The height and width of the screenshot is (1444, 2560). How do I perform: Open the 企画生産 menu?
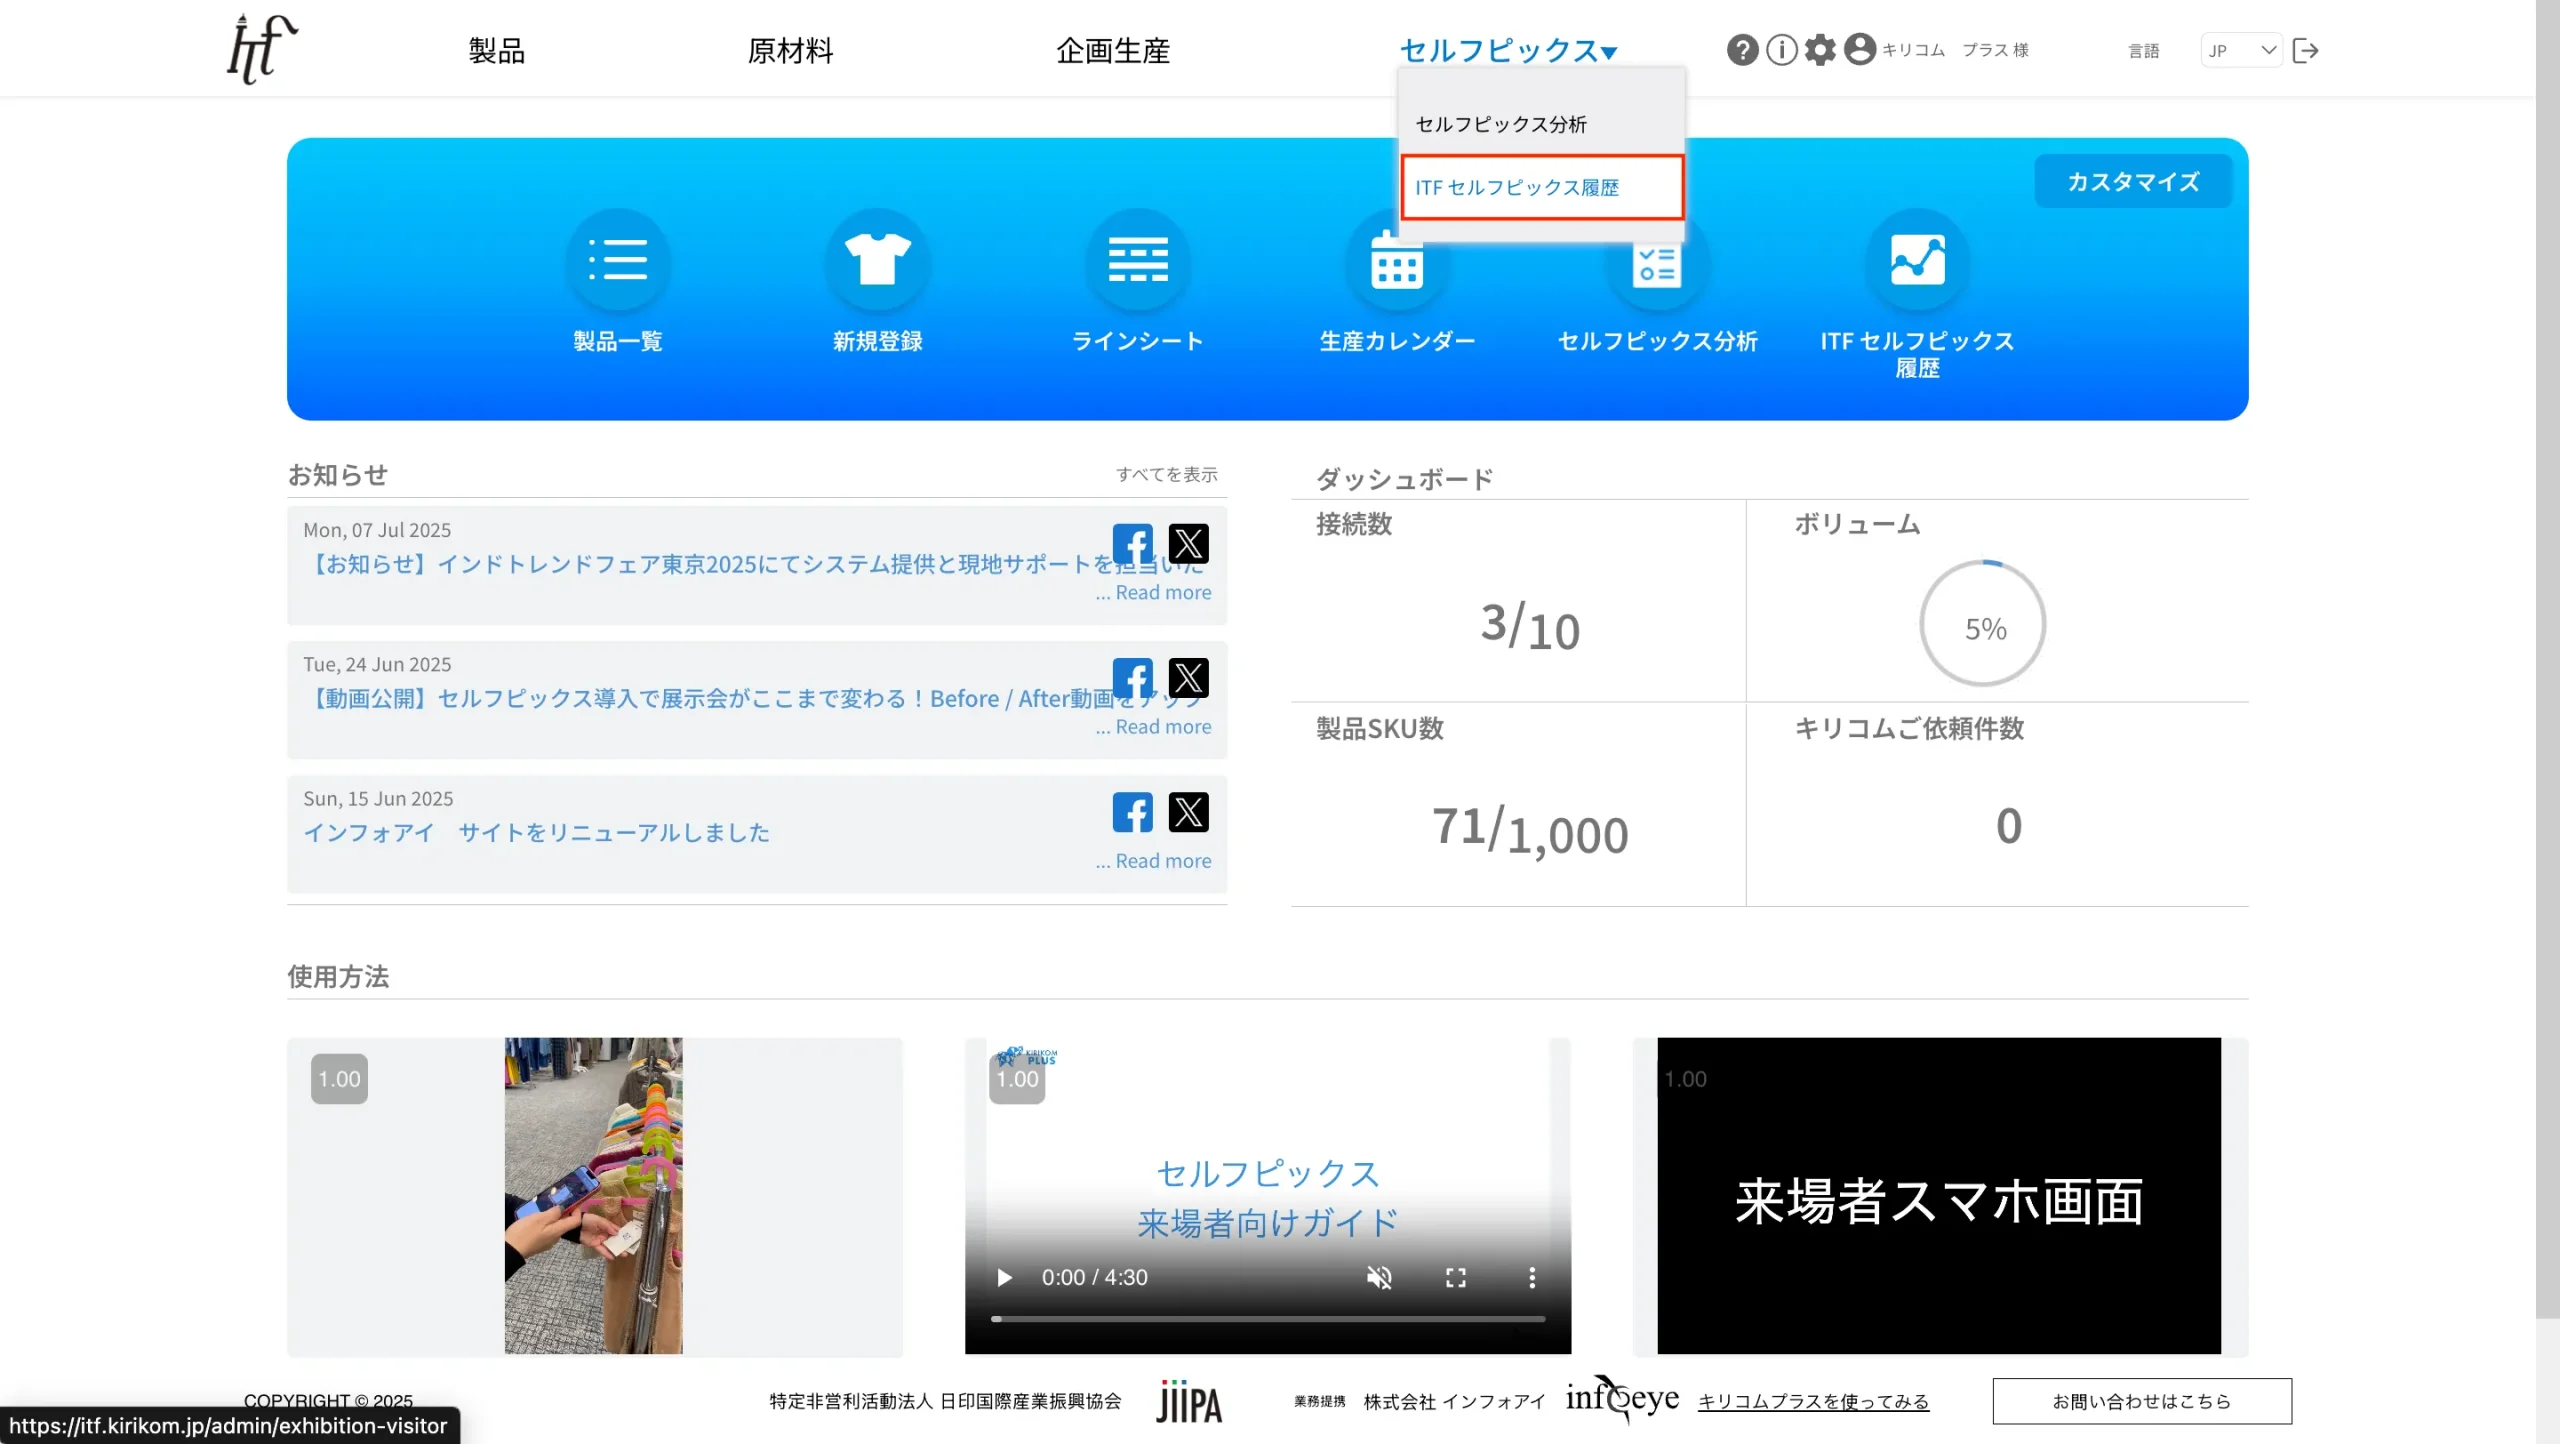[x=1113, y=50]
